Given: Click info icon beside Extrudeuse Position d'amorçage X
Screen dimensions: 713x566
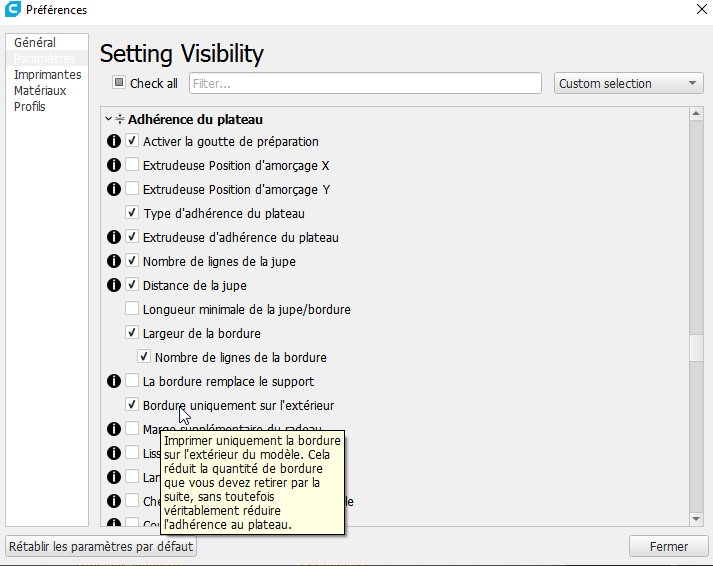Looking at the screenshot, I should [x=113, y=166].
